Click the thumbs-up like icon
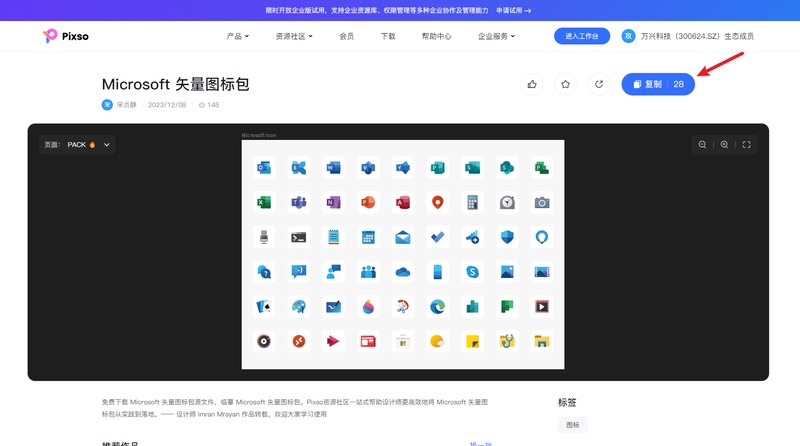Viewport: 800px width, 446px height. (x=532, y=84)
